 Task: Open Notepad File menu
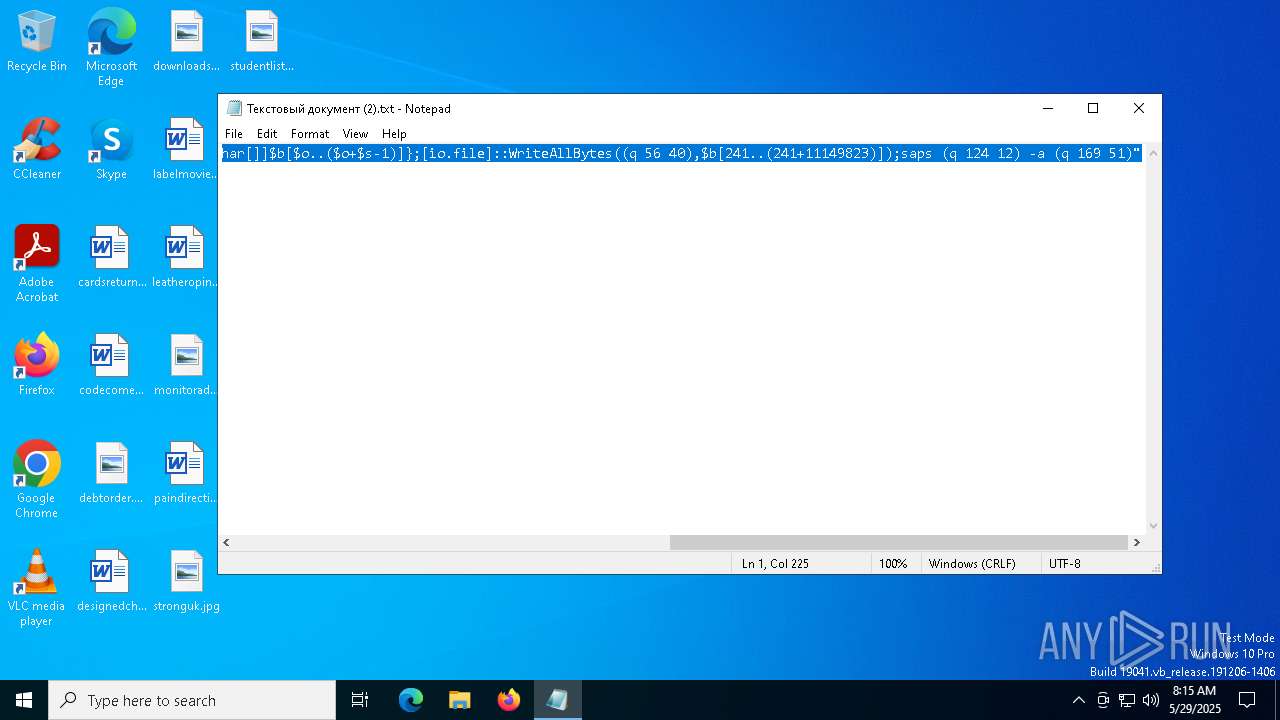234,133
